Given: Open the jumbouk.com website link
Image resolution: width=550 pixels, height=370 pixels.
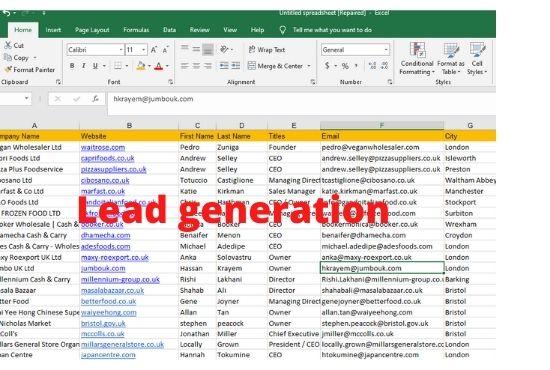Looking at the screenshot, I should coord(103,268).
